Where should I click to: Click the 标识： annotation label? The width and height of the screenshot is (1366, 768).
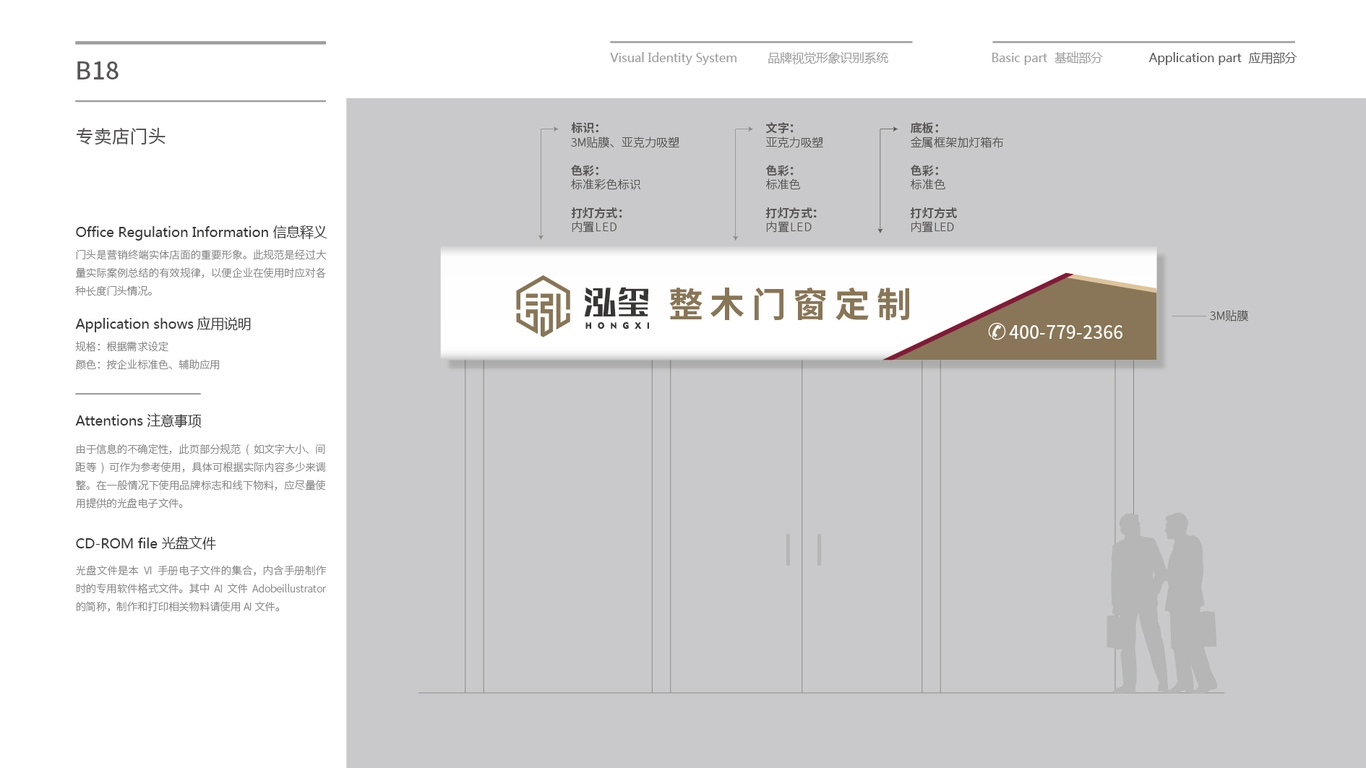585,128
